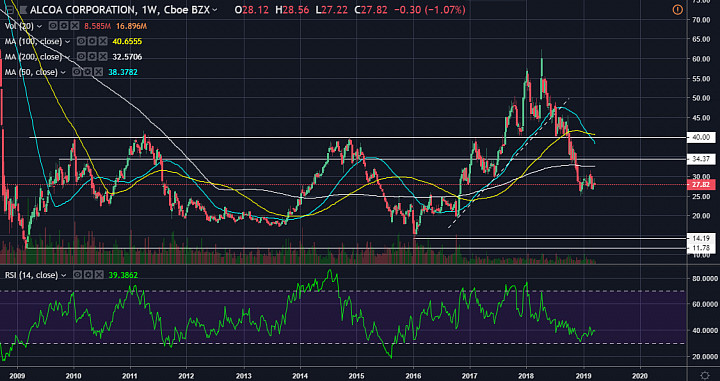This screenshot has width=720, height=381.
Task: Expand the MA (50, close) dropdown arrow
Action: coord(63,73)
